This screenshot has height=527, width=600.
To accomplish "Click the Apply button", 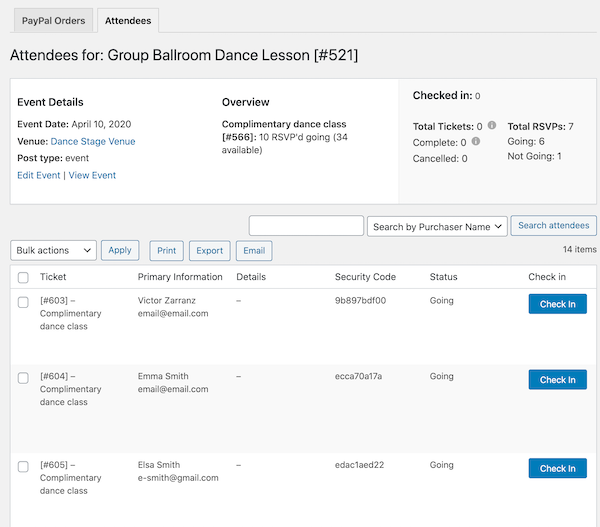I will click(x=119, y=250).
